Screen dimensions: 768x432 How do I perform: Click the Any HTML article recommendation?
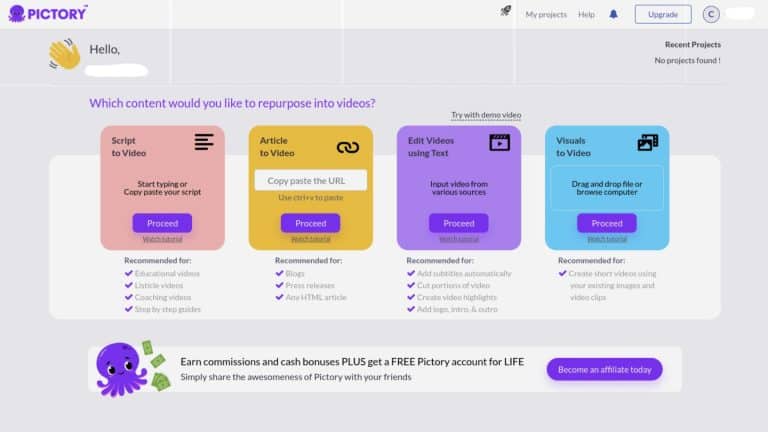point(316,297)
